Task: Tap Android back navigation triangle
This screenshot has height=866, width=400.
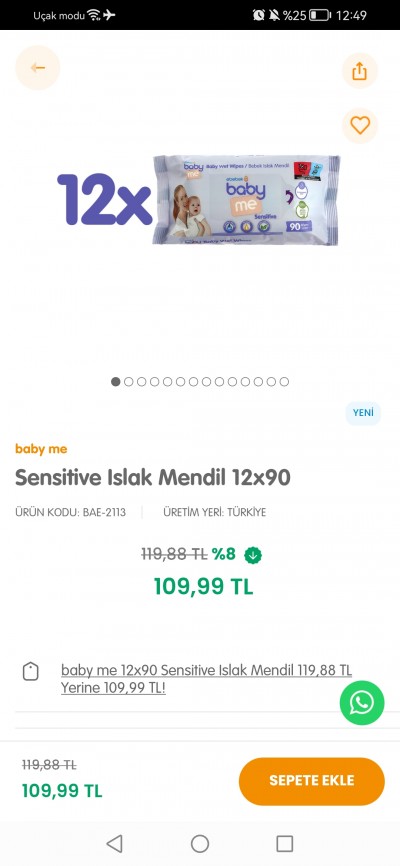Action: [114, 843]
